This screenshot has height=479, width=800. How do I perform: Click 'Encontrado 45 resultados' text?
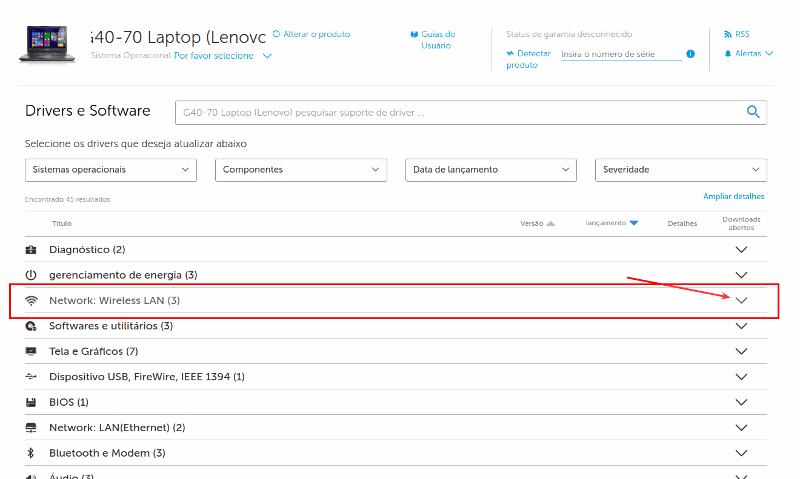click(x=67, y=199)
